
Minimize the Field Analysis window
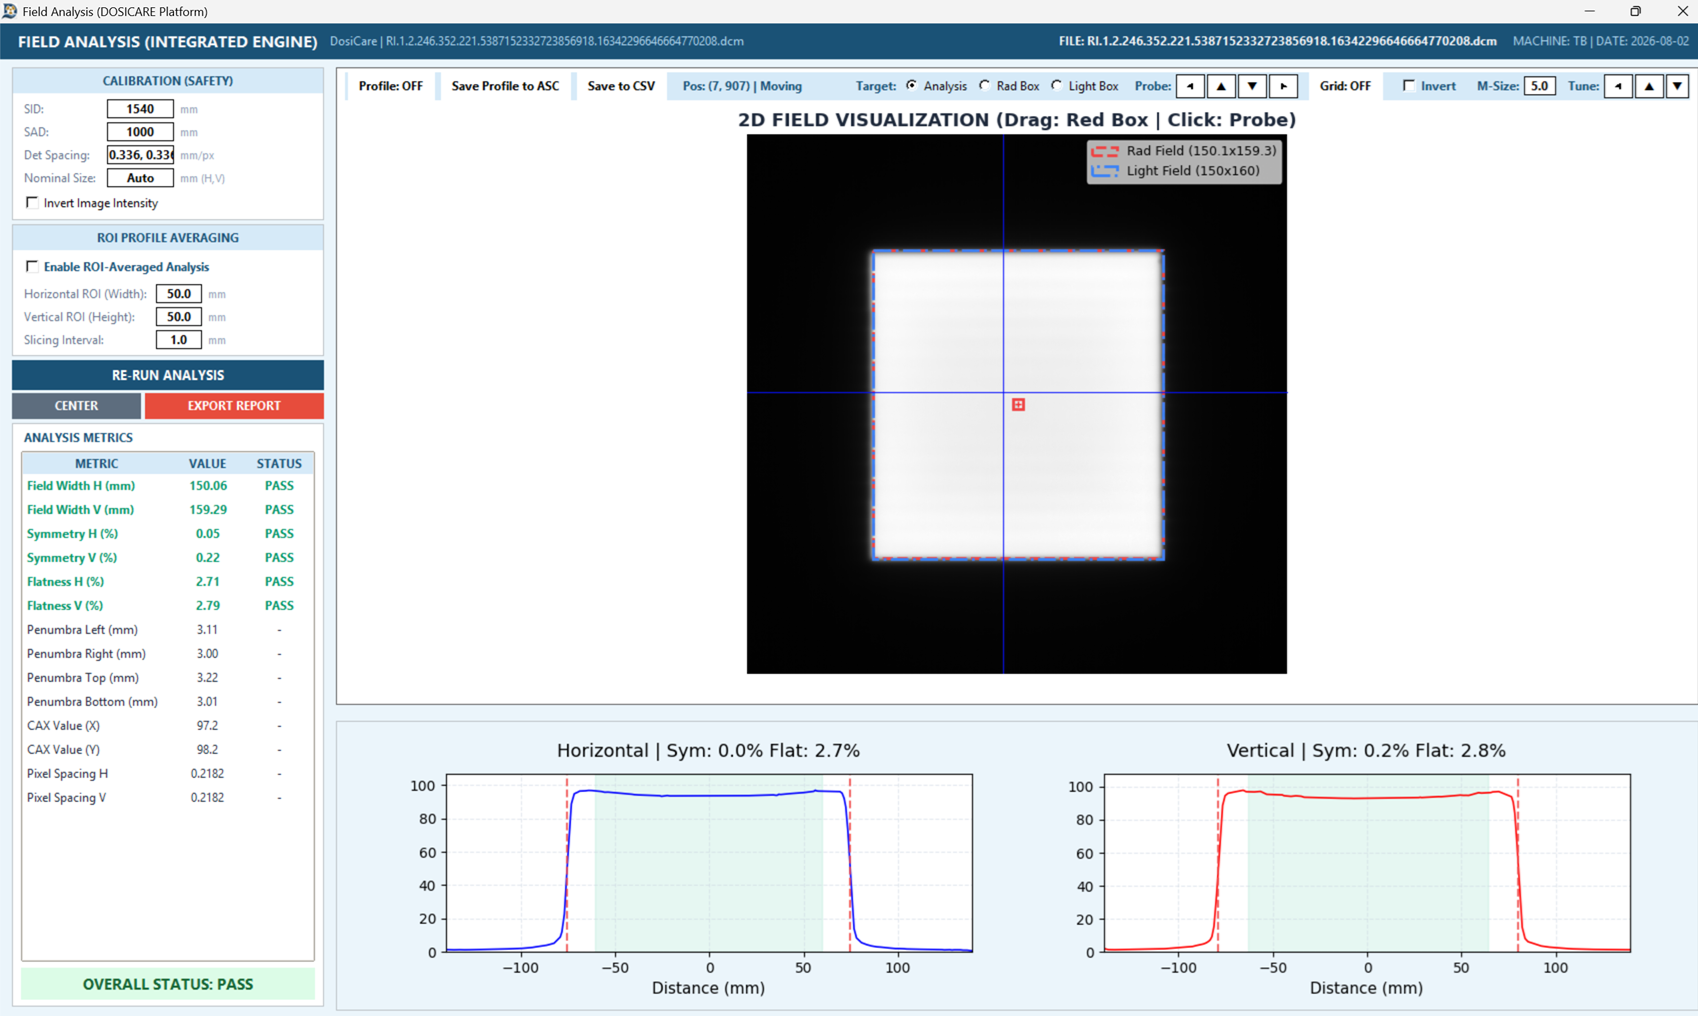(x=1589, y=11)
